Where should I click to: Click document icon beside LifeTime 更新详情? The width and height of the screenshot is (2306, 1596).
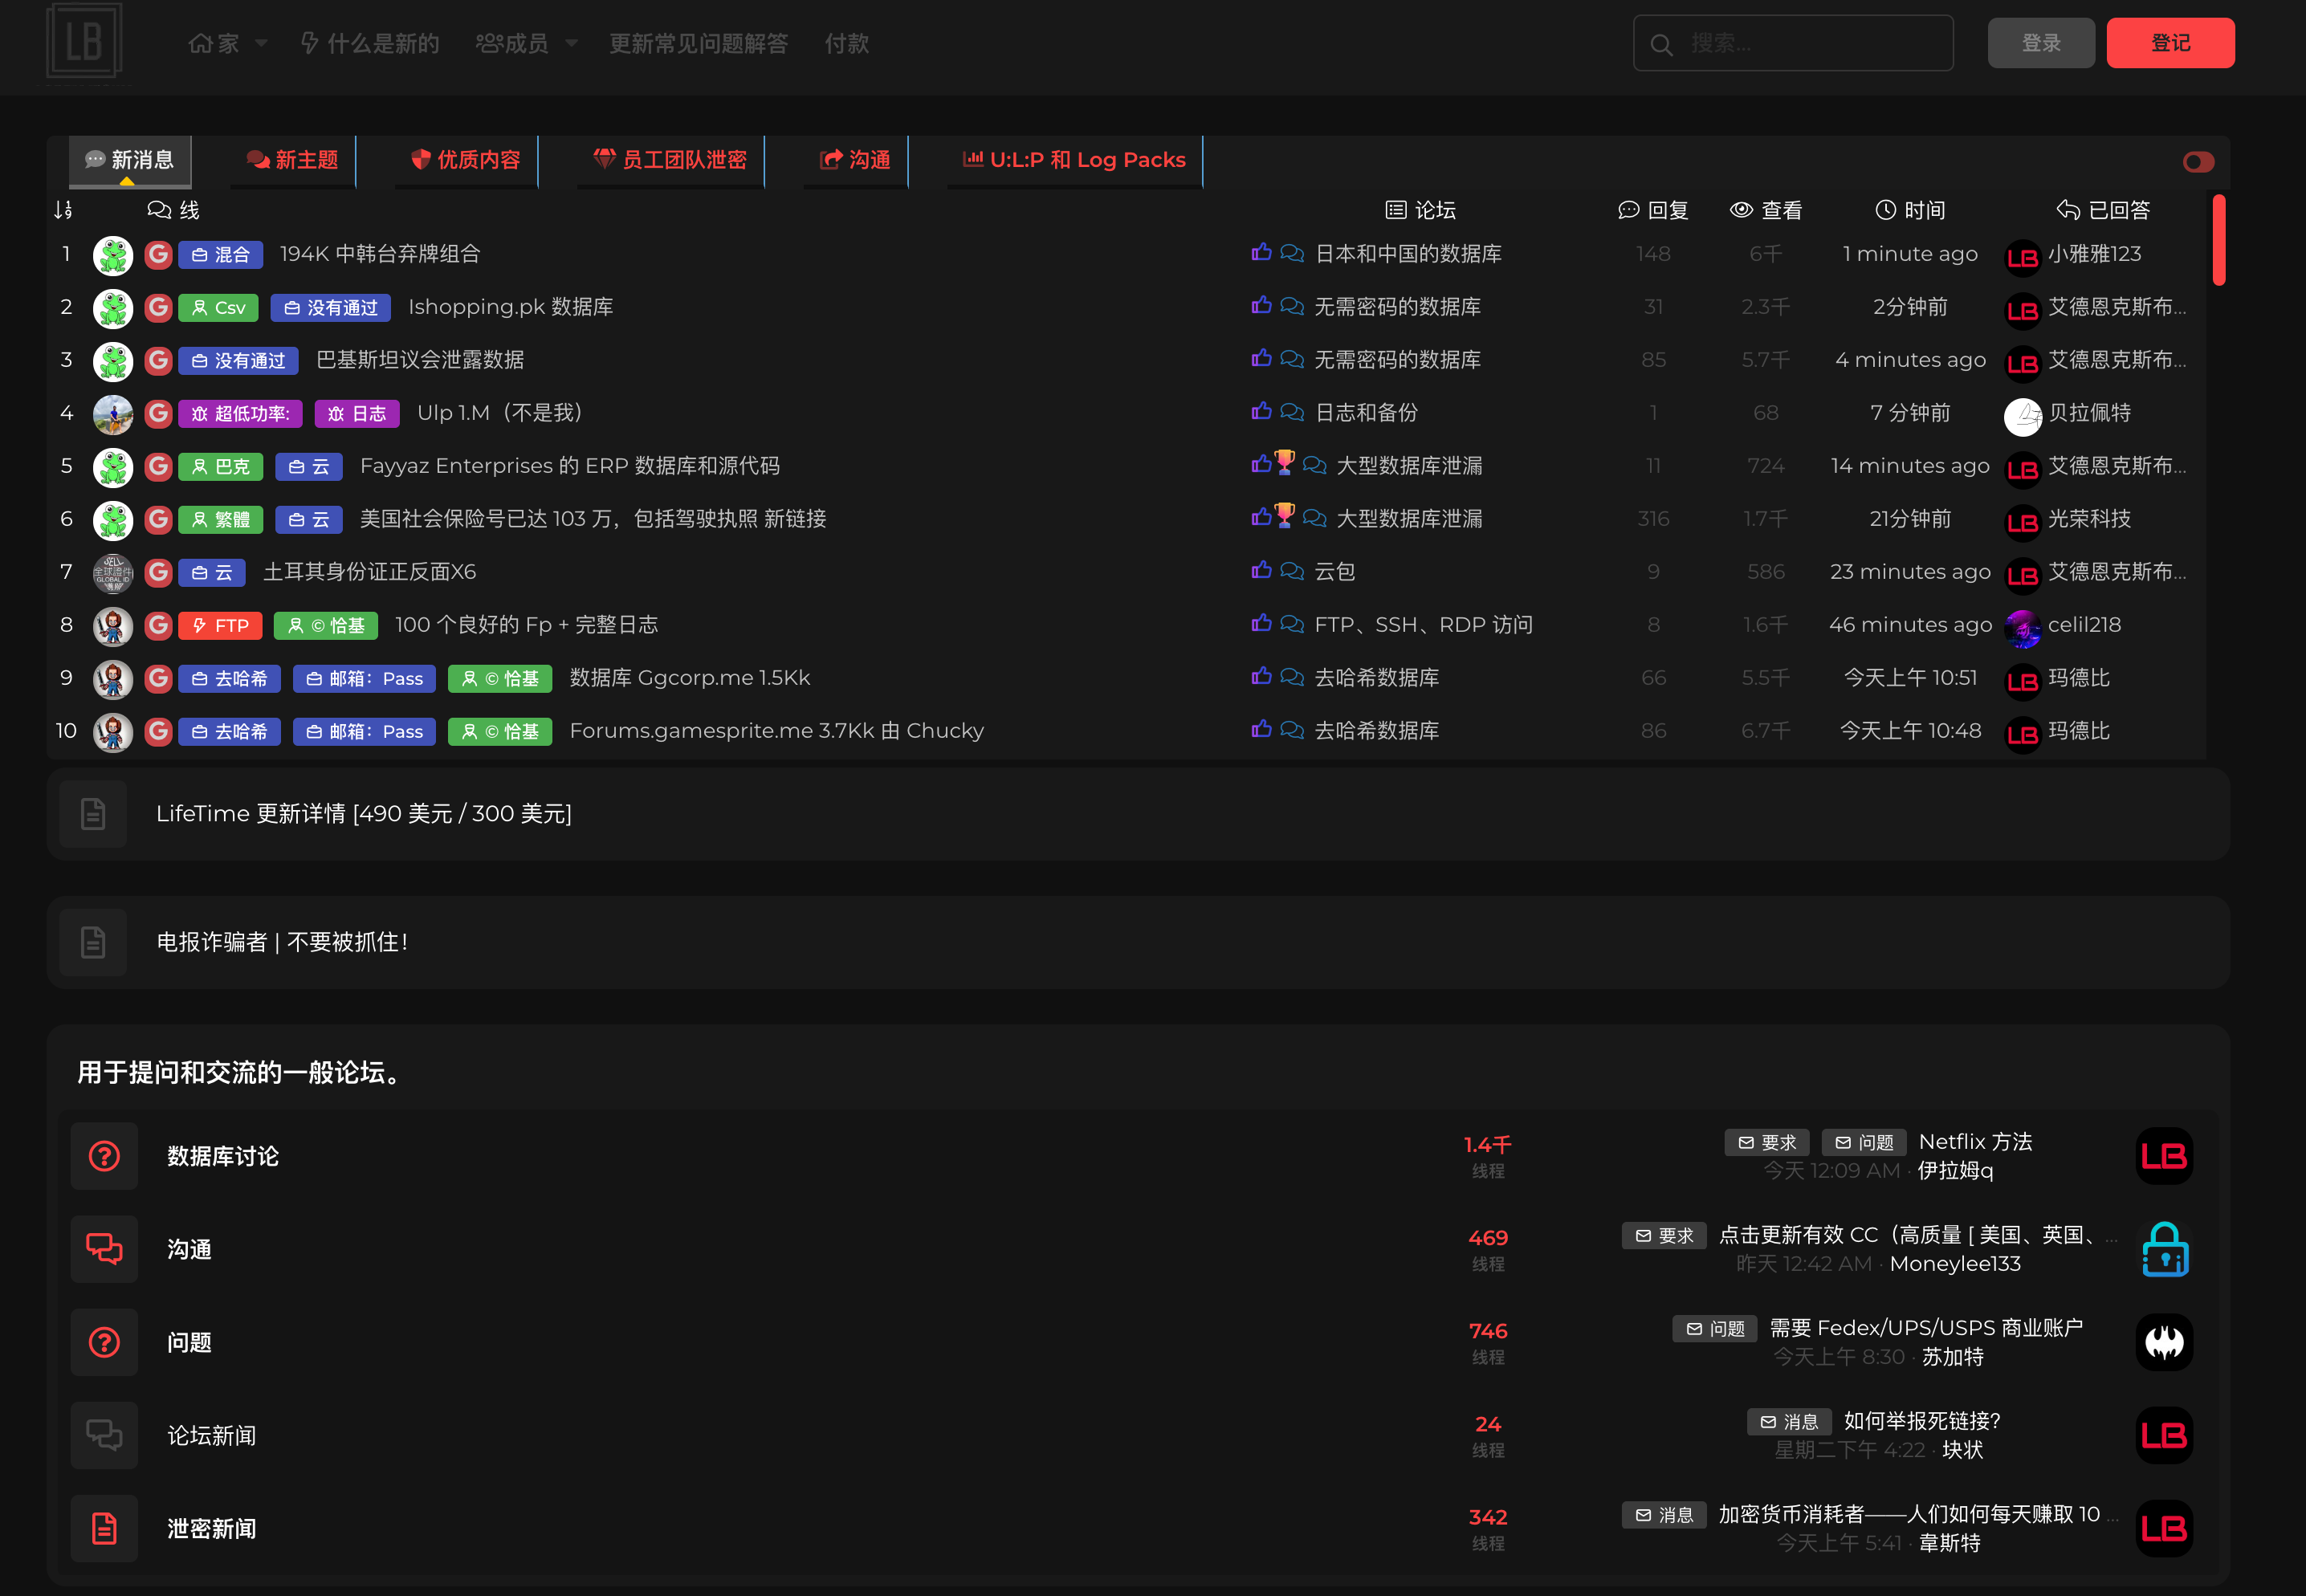[x=93, y=814]
